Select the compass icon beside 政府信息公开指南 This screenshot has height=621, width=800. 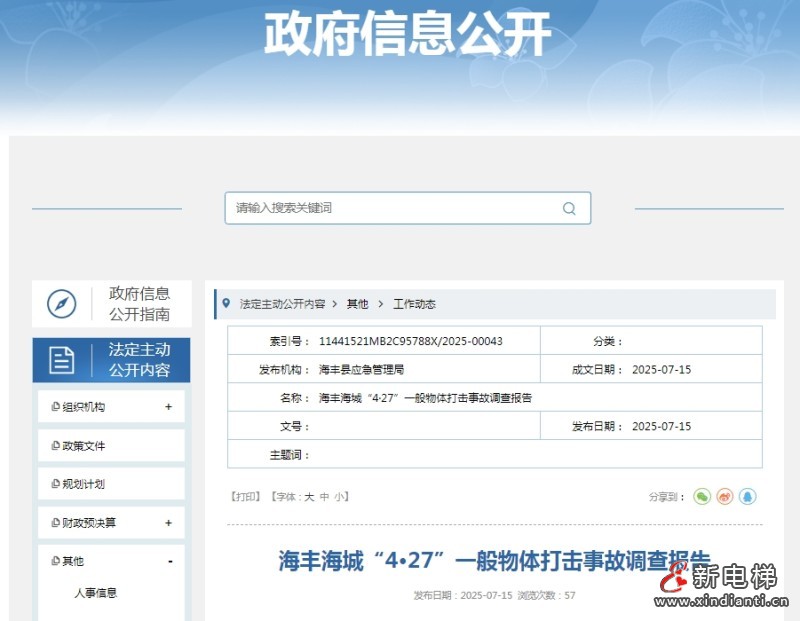tap(62, 303)
